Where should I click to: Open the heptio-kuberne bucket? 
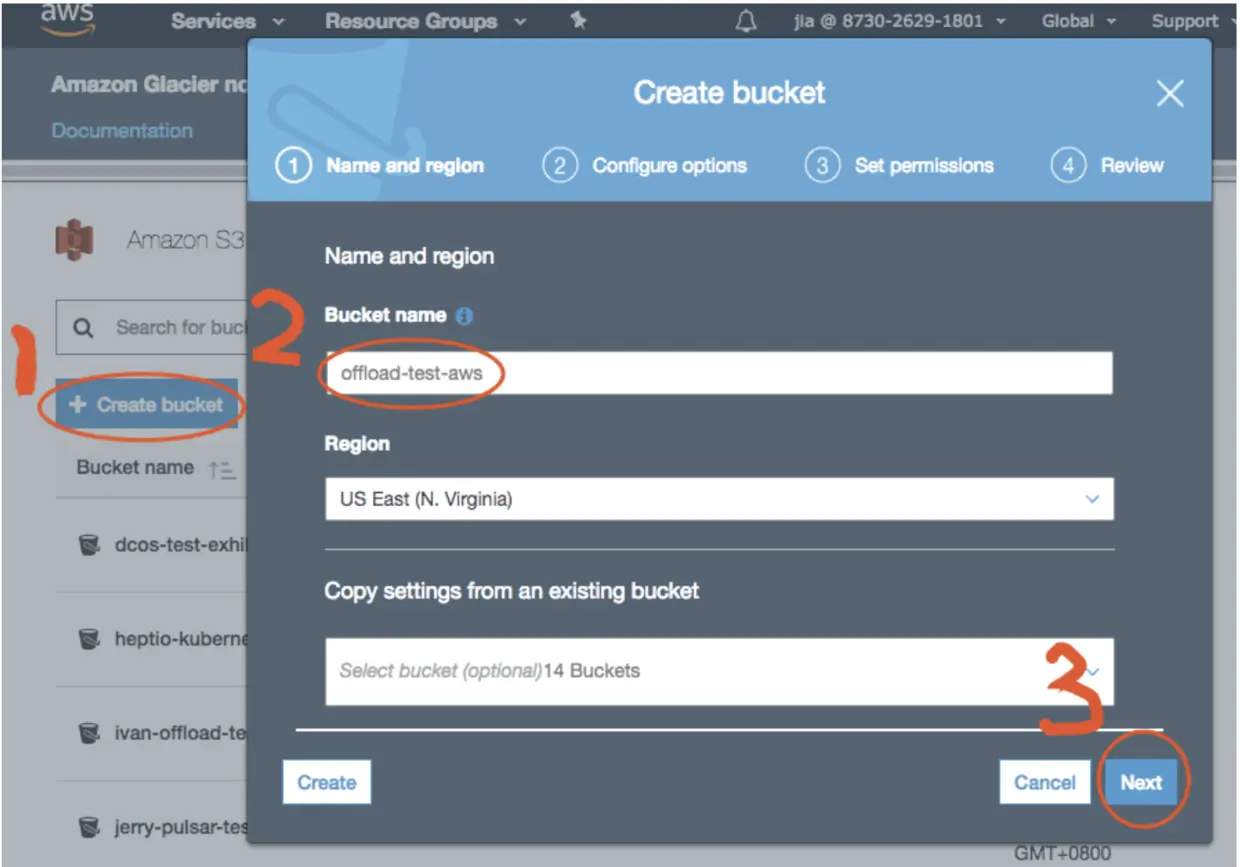coord(180,639)
